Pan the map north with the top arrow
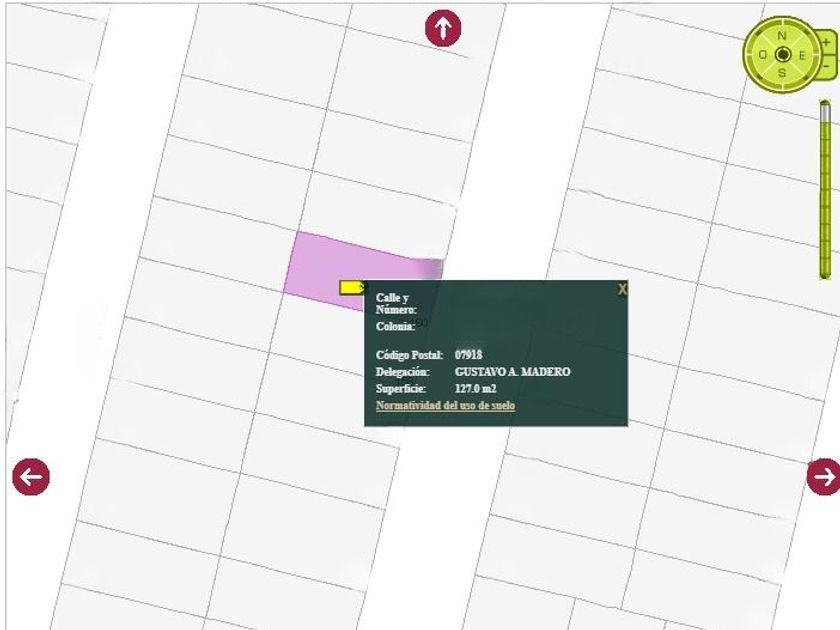 [443, 28]
